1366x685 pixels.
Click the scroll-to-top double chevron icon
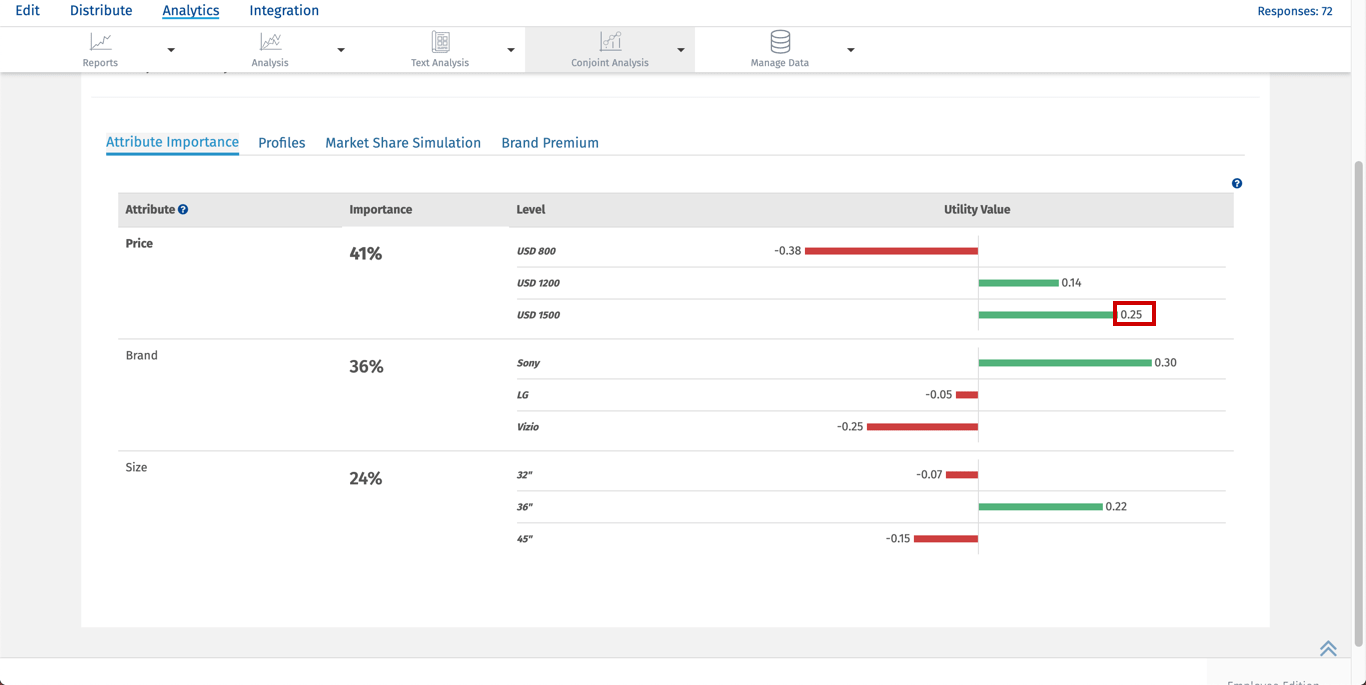[x=1328, y=649]
